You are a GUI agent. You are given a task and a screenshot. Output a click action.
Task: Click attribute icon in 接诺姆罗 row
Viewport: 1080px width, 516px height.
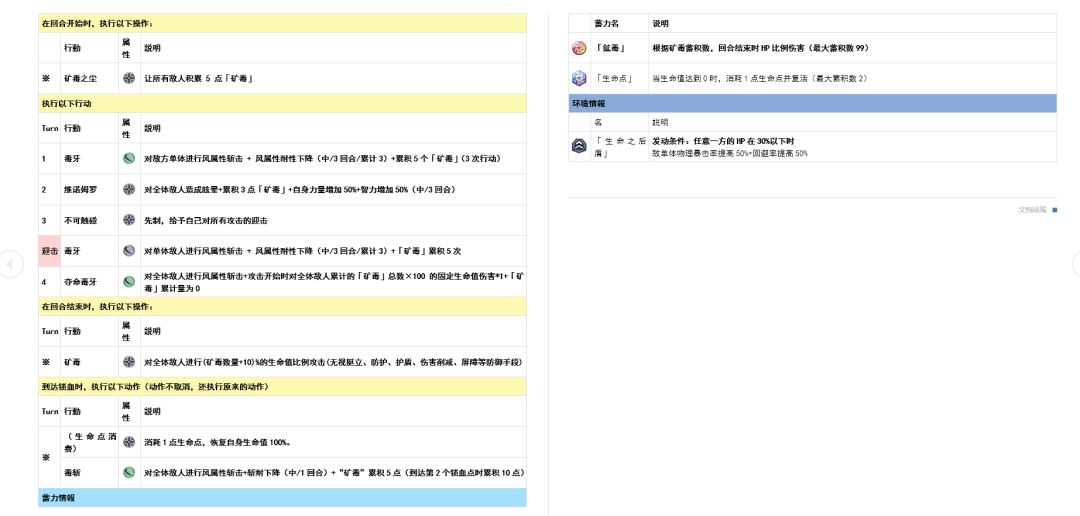click(x=129, y=189)
